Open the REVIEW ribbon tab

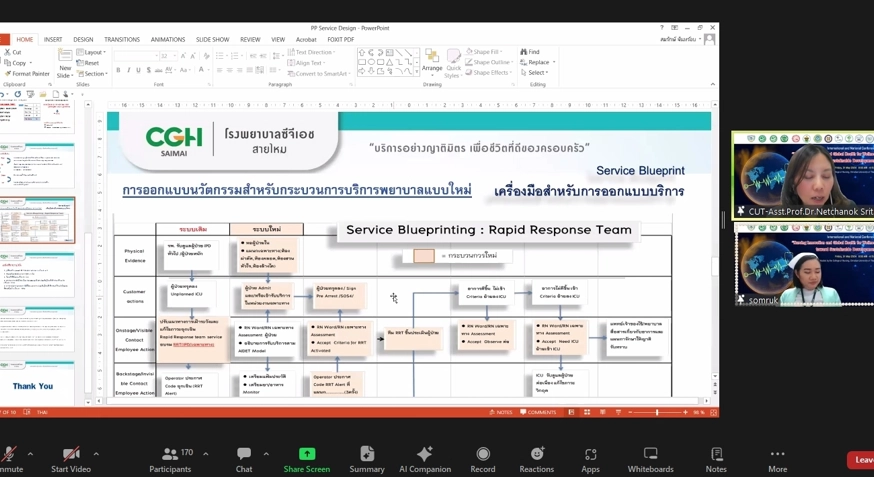coord(250,40)
